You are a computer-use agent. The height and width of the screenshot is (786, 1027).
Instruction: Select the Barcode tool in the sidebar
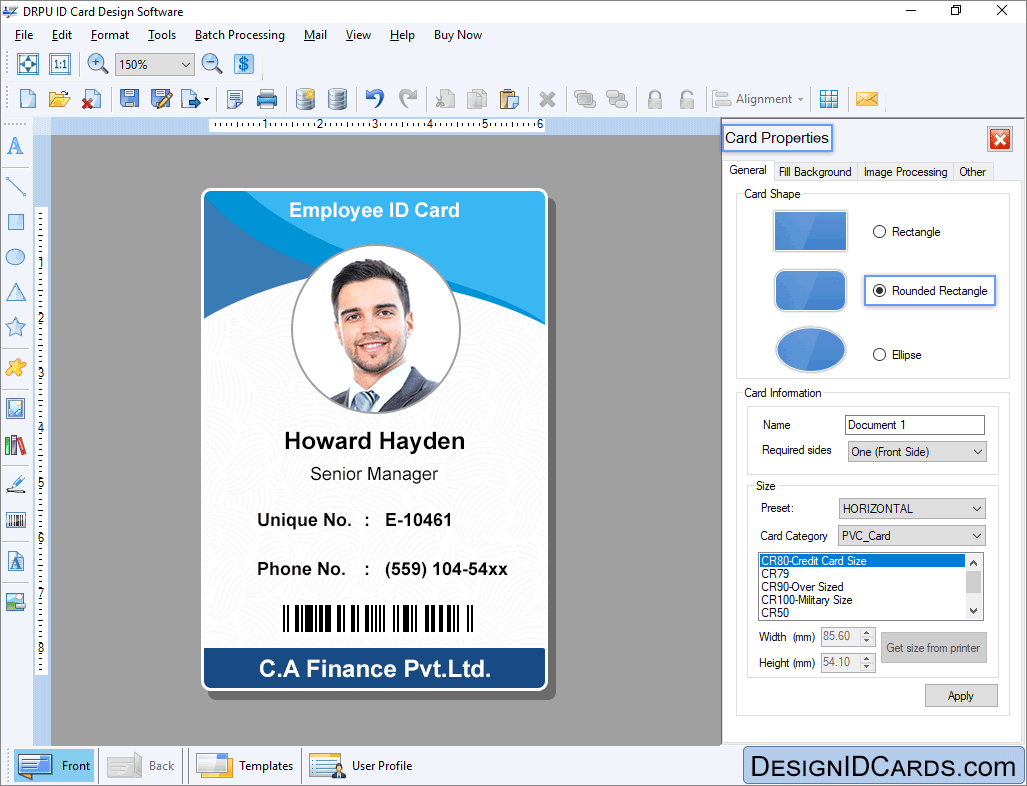(x=15, y=520)
